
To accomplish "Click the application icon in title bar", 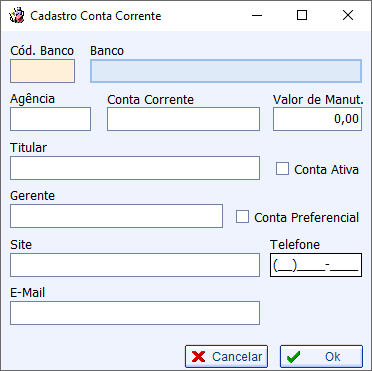I will [17, 16].
